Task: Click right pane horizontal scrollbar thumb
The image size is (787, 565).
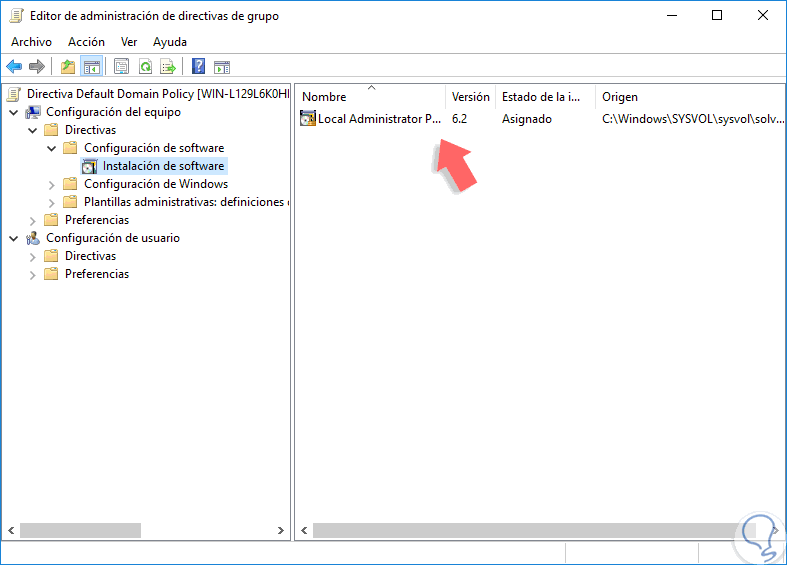Action: (535, 530)
